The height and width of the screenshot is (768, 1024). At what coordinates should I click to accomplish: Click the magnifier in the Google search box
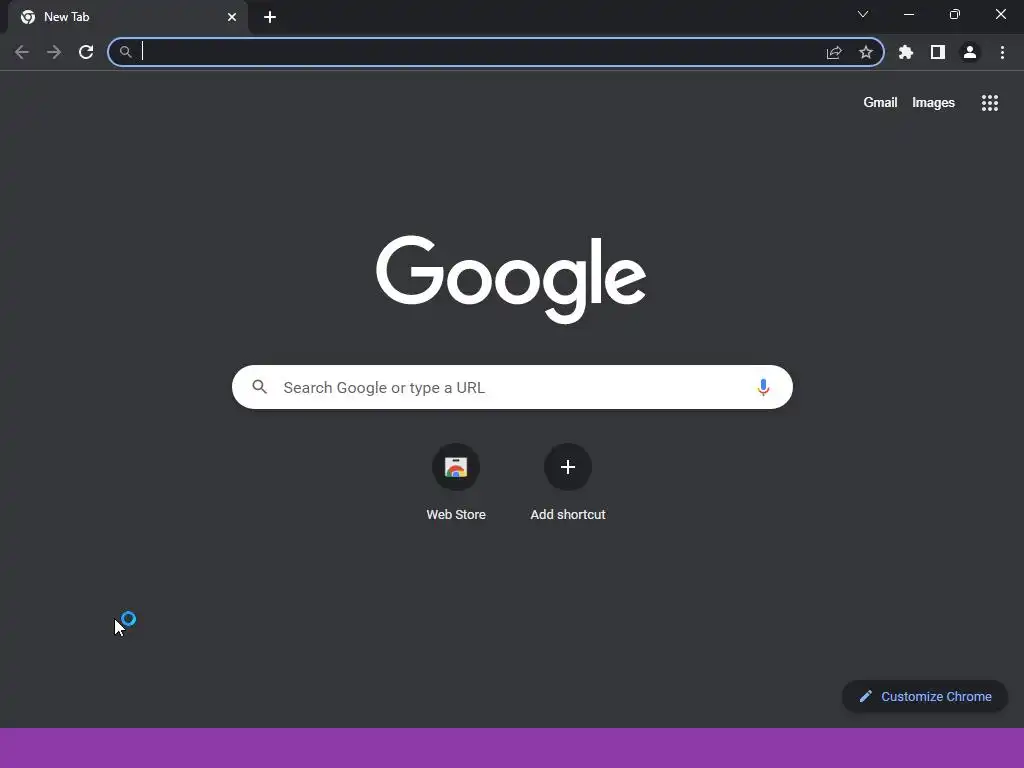click(260, 387)
